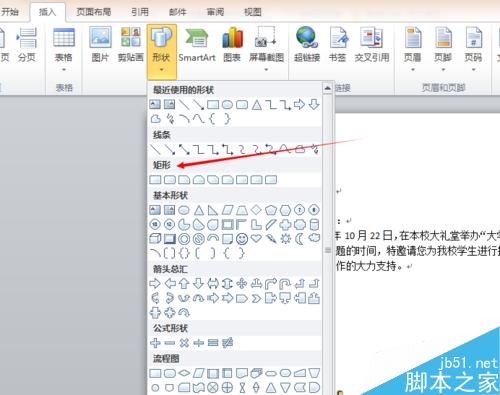
Task: Select the plain rectangle under 矩形
Action: [155, 180]
